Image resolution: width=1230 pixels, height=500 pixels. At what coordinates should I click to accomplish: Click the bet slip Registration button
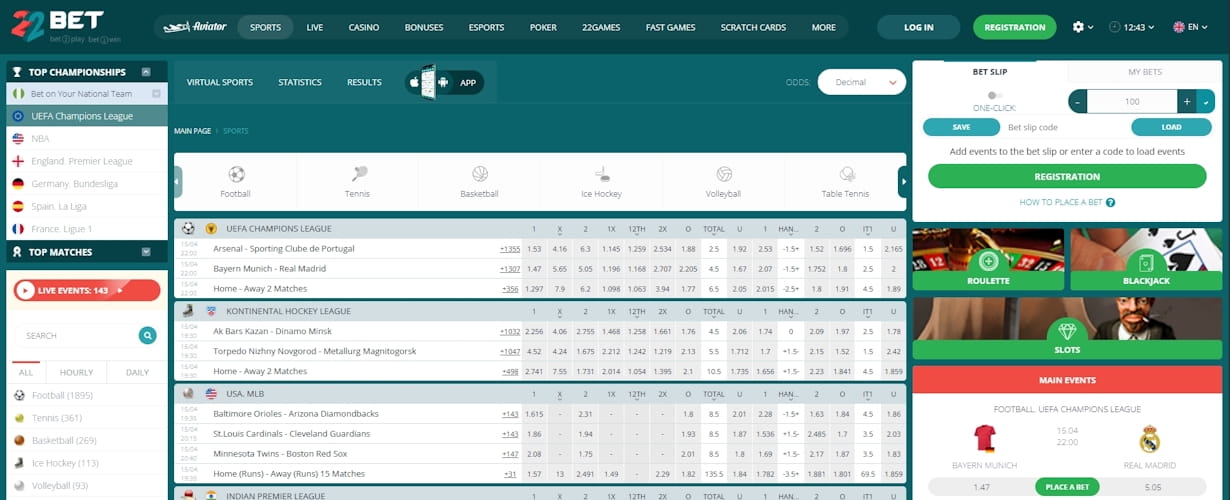(1067, 176)
